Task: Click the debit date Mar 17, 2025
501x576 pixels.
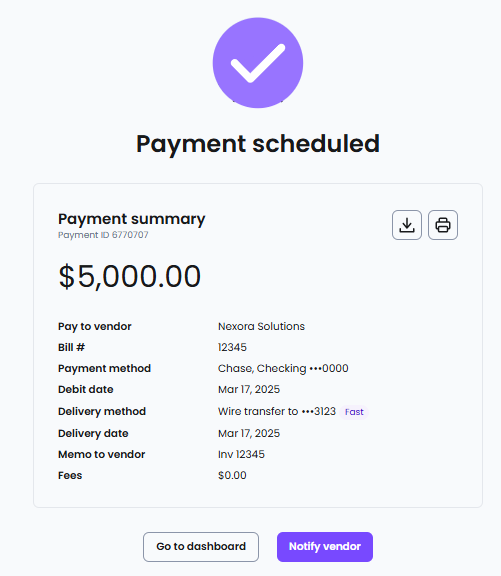Action: [249, 389]
